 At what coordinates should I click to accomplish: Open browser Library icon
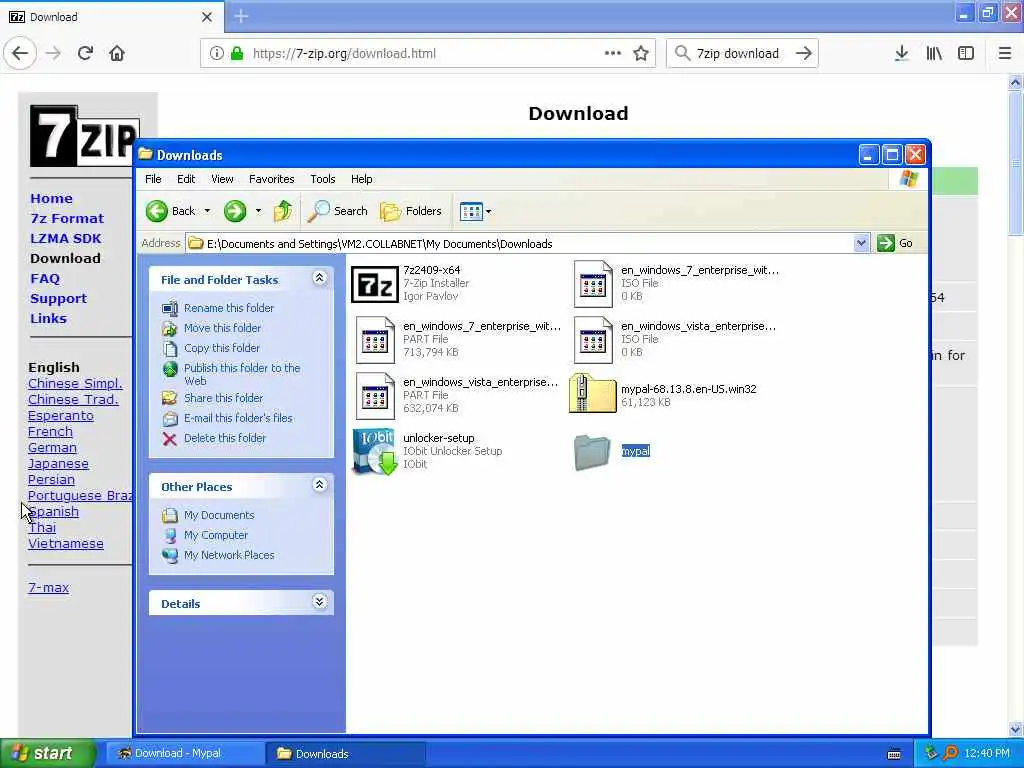934,54
